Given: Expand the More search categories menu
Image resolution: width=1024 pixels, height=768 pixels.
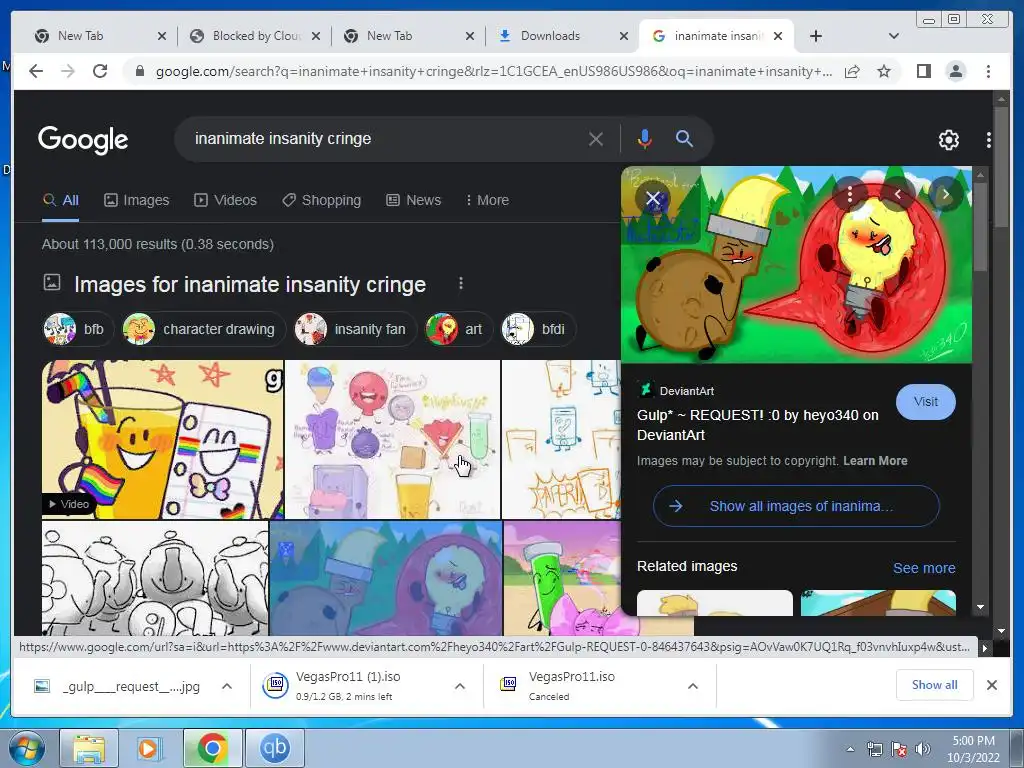Looking at the screenshot, I should (487, 200).
